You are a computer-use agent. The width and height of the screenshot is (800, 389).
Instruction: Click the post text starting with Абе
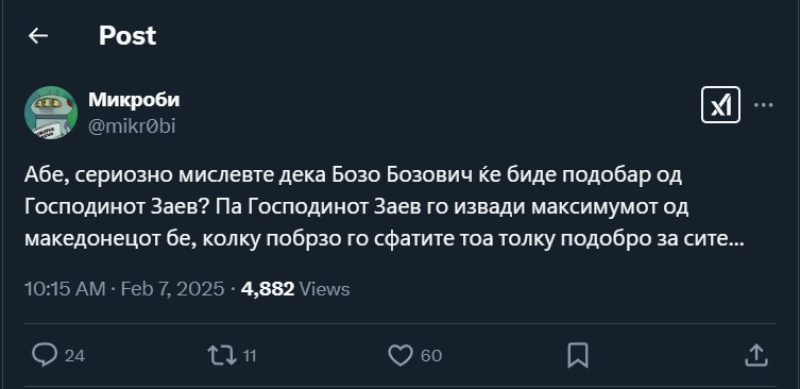383,207
